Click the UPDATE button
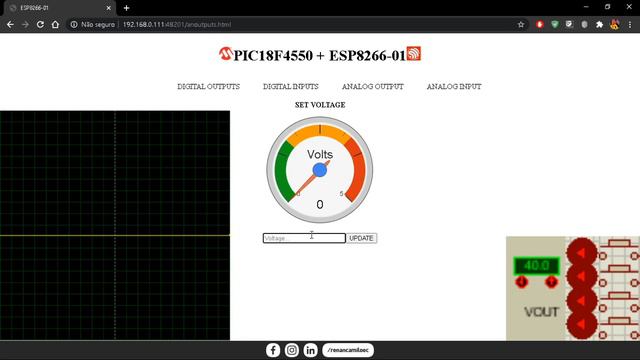The height and width of the screenshot is (360, 640). pyautogui.click(x=361, y=238)
